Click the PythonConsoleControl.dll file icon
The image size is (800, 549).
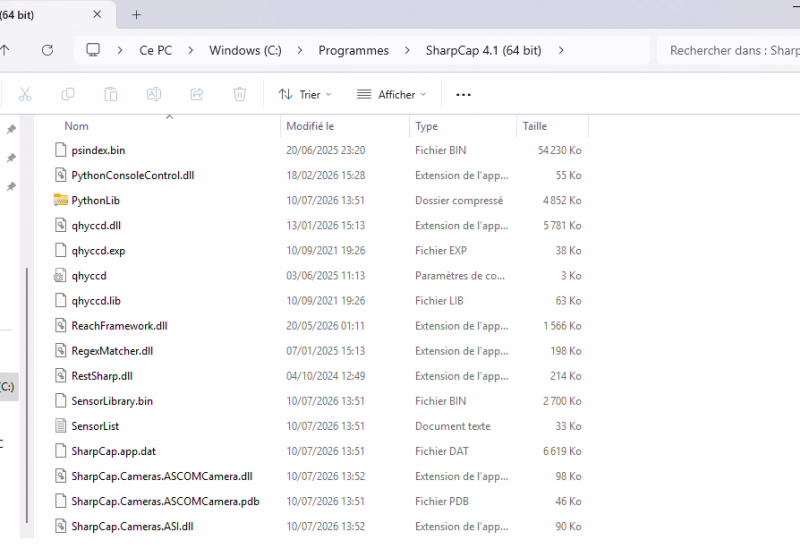click(x=60, y=175)
